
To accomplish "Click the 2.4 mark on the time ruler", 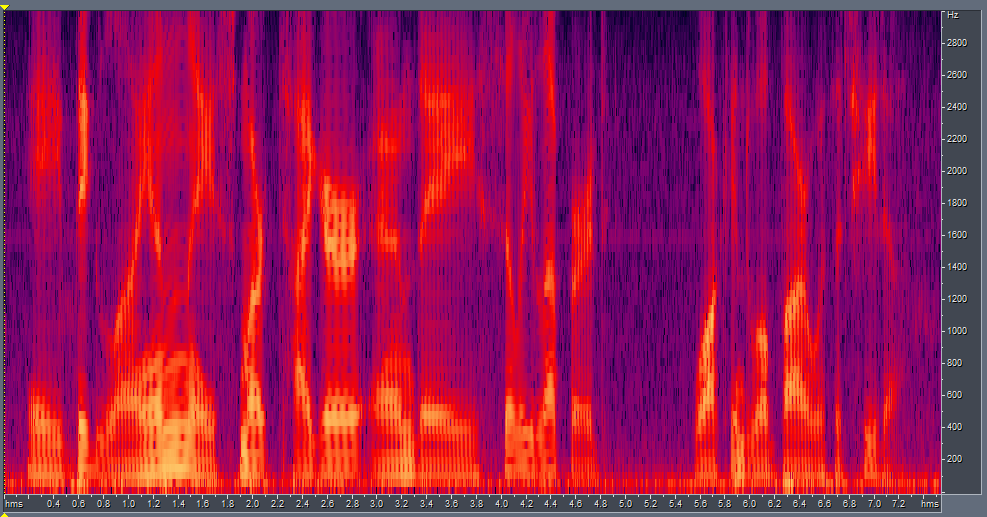I will tap(302, 504).
